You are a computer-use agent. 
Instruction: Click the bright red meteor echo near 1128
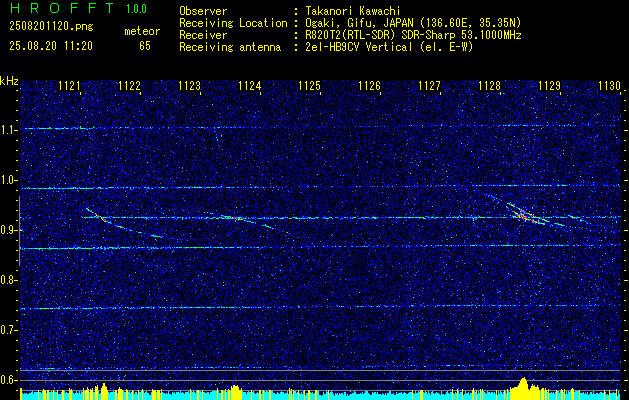525,214
